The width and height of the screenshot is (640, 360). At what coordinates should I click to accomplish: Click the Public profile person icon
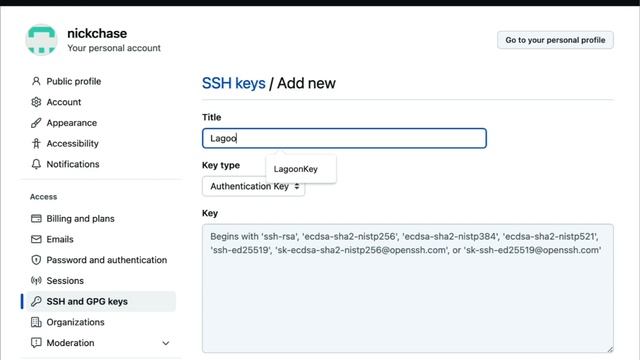point(36,81)
